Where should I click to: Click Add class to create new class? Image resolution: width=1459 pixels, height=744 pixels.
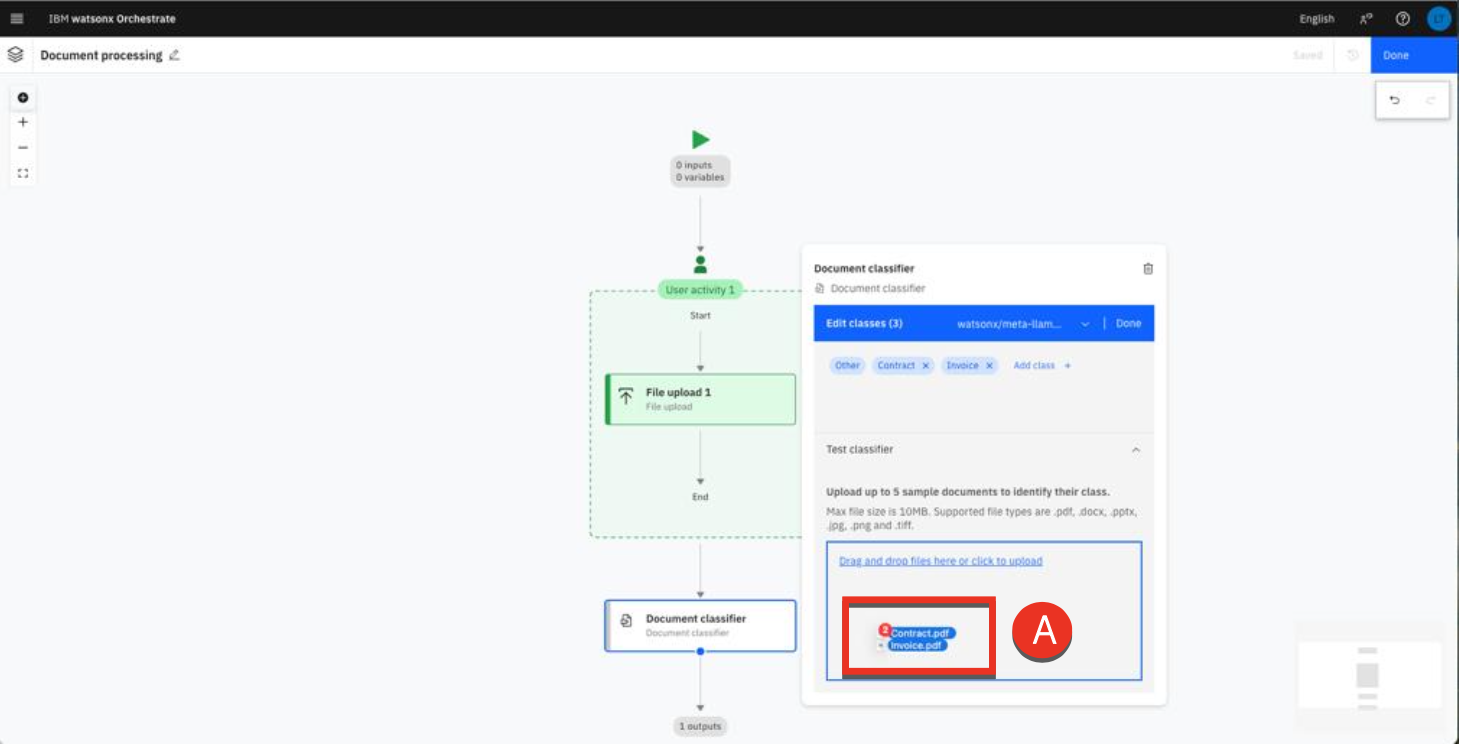(1041, 366)
